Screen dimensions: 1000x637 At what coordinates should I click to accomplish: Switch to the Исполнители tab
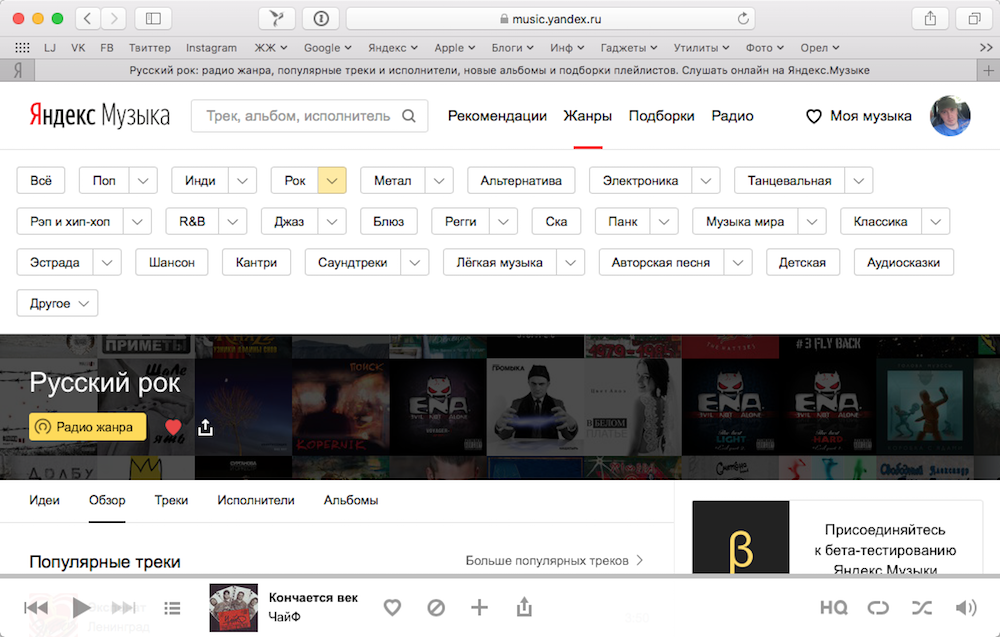256,501
